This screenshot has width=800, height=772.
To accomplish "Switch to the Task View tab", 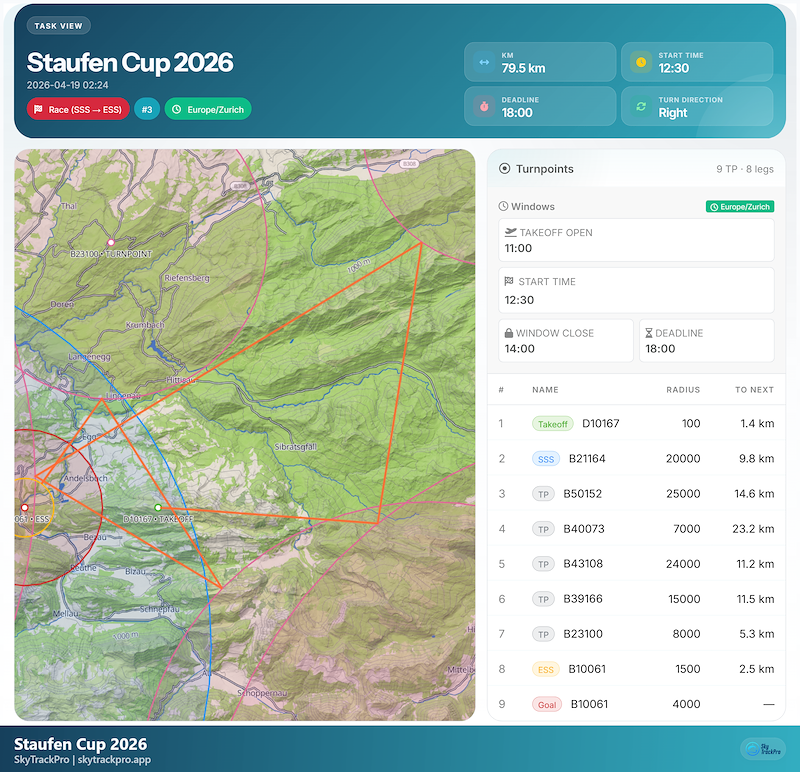I will (58, 25).
